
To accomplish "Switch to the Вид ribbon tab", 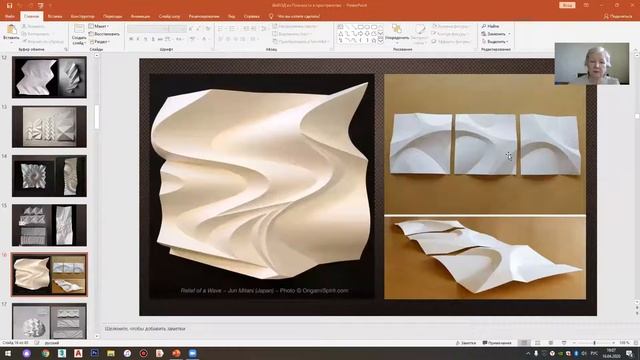I will [x=232, y=16].
